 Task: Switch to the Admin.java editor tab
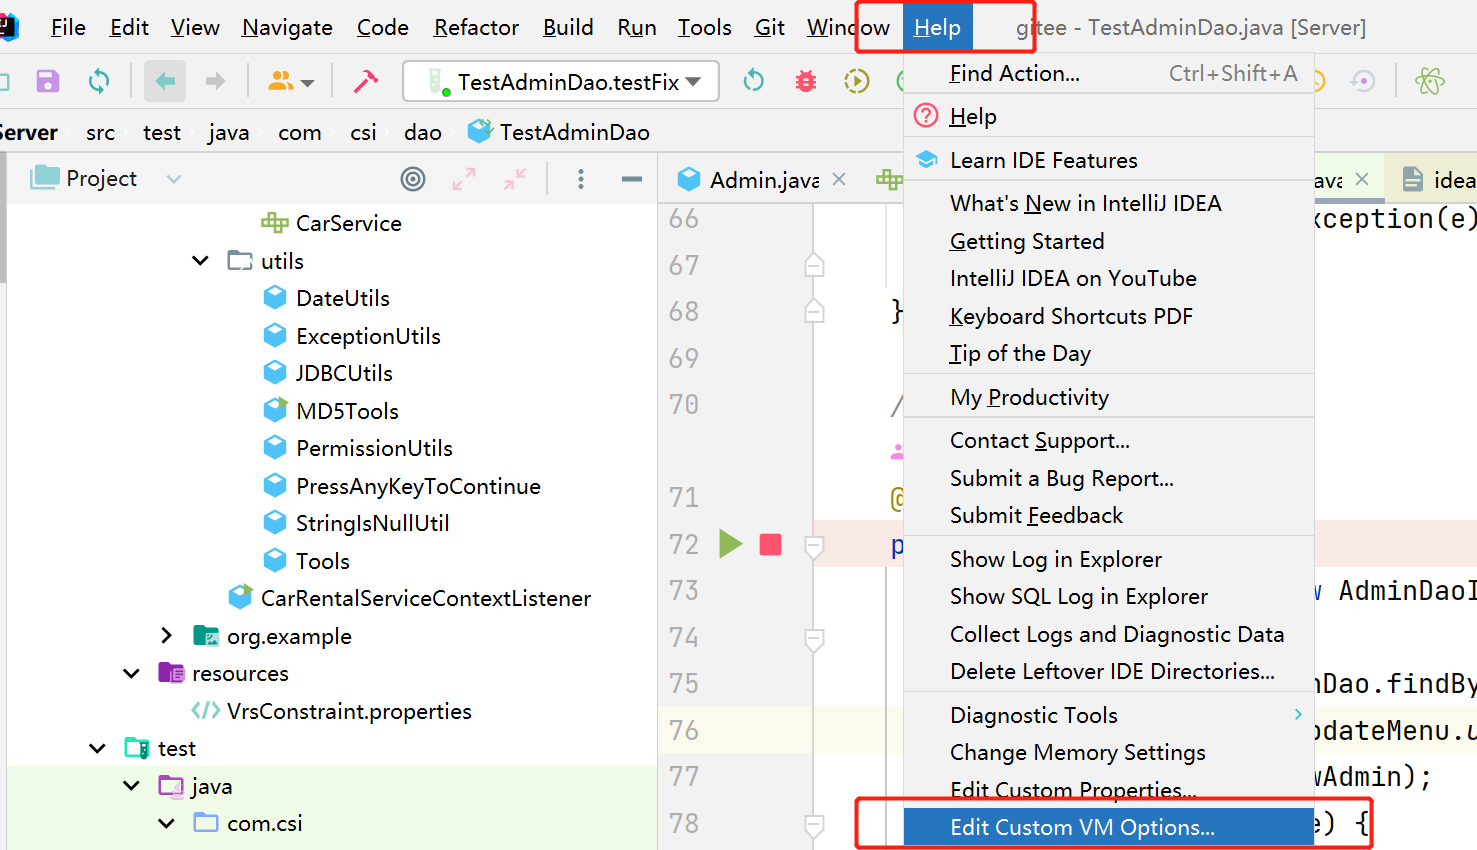[764, 179]
